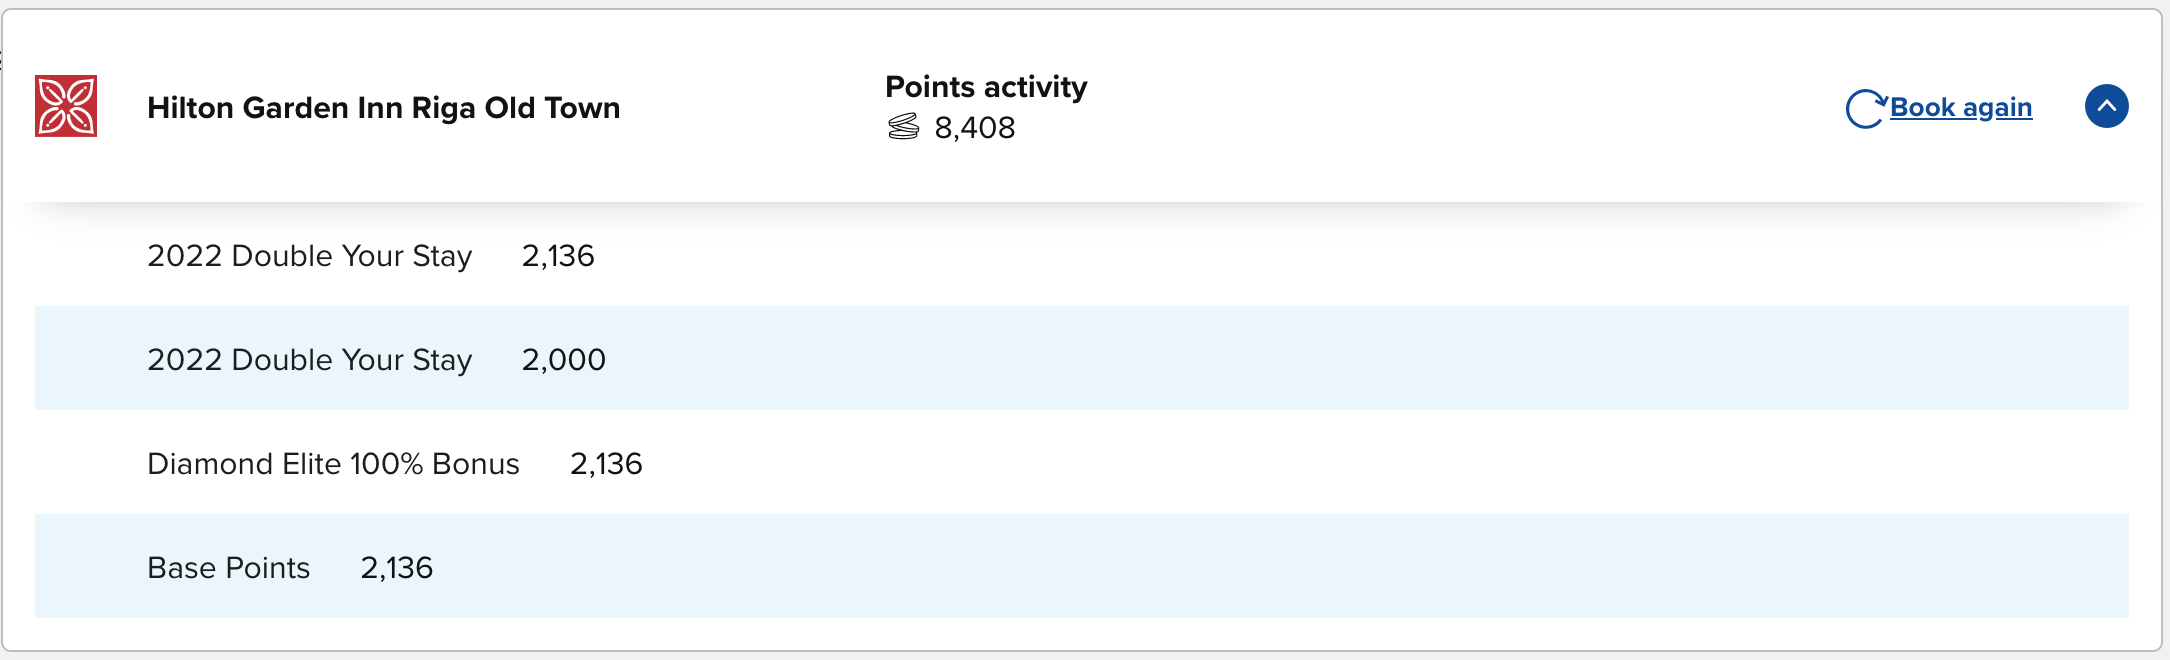Click the Diamond Elite 2,136 points value

point(606,464)
